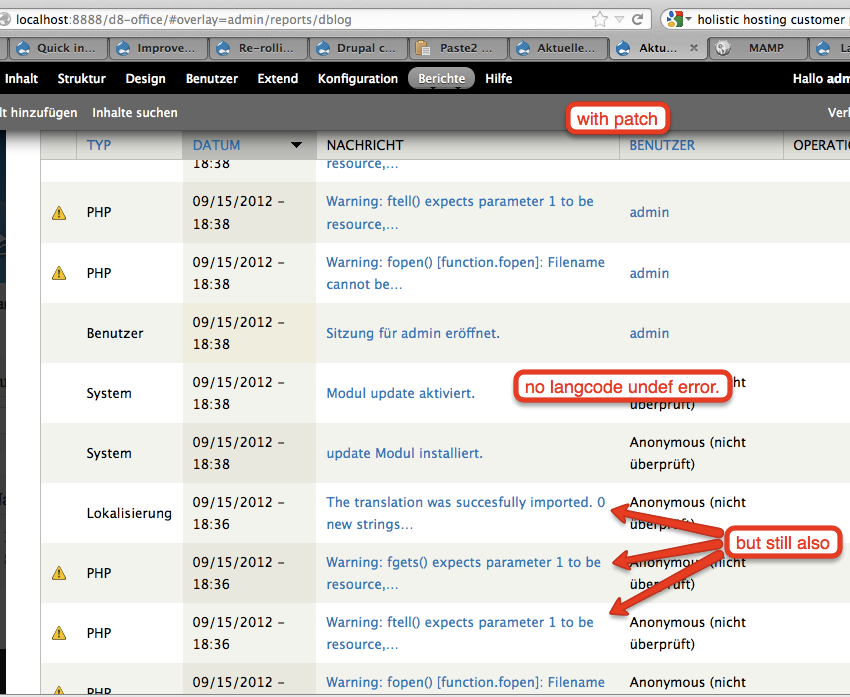The image size is (850, 697).
Task: Click the globe icon on the MAMP tab
Action: (x=723, y=47)
